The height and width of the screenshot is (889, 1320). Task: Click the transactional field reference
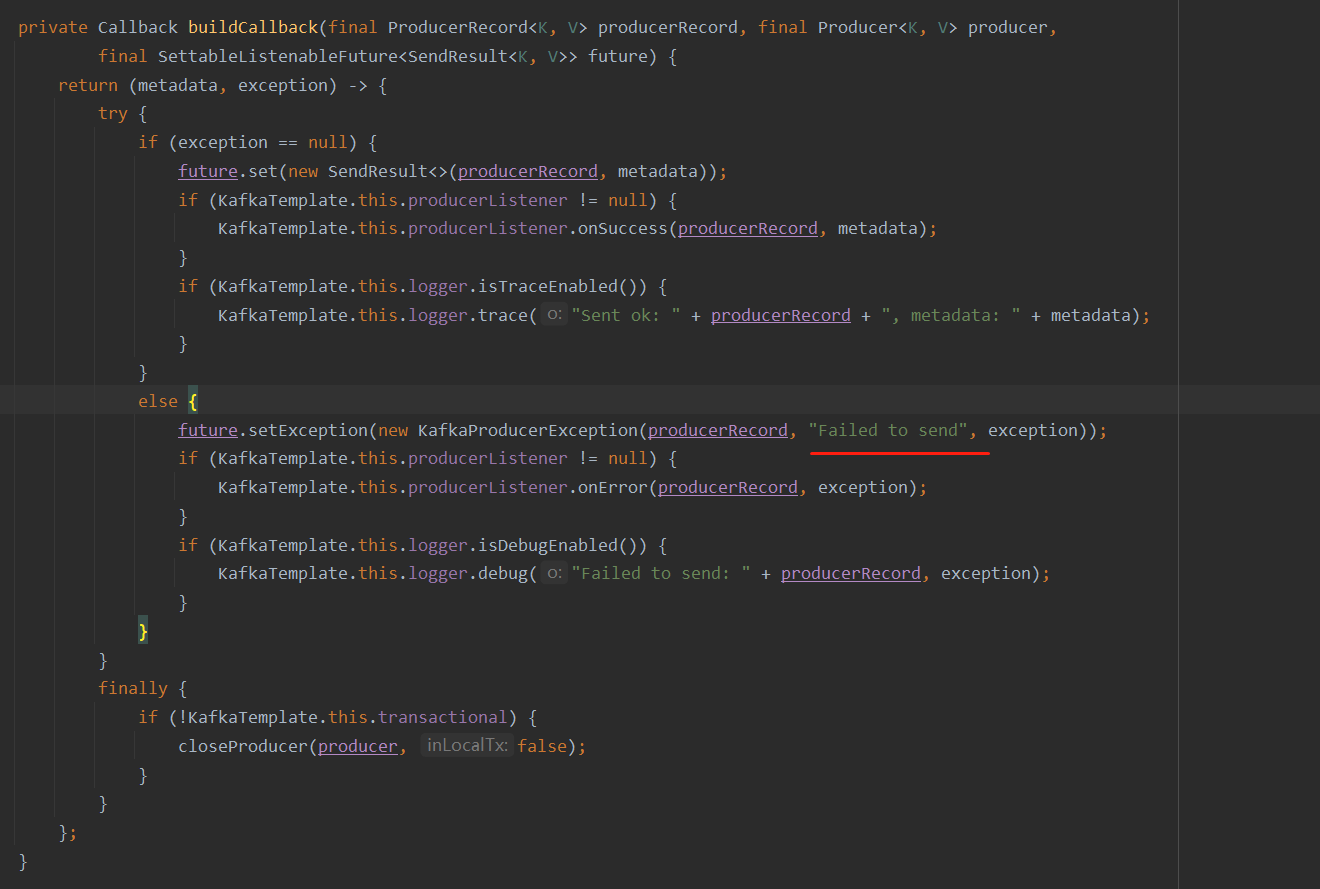click(443, 717)
